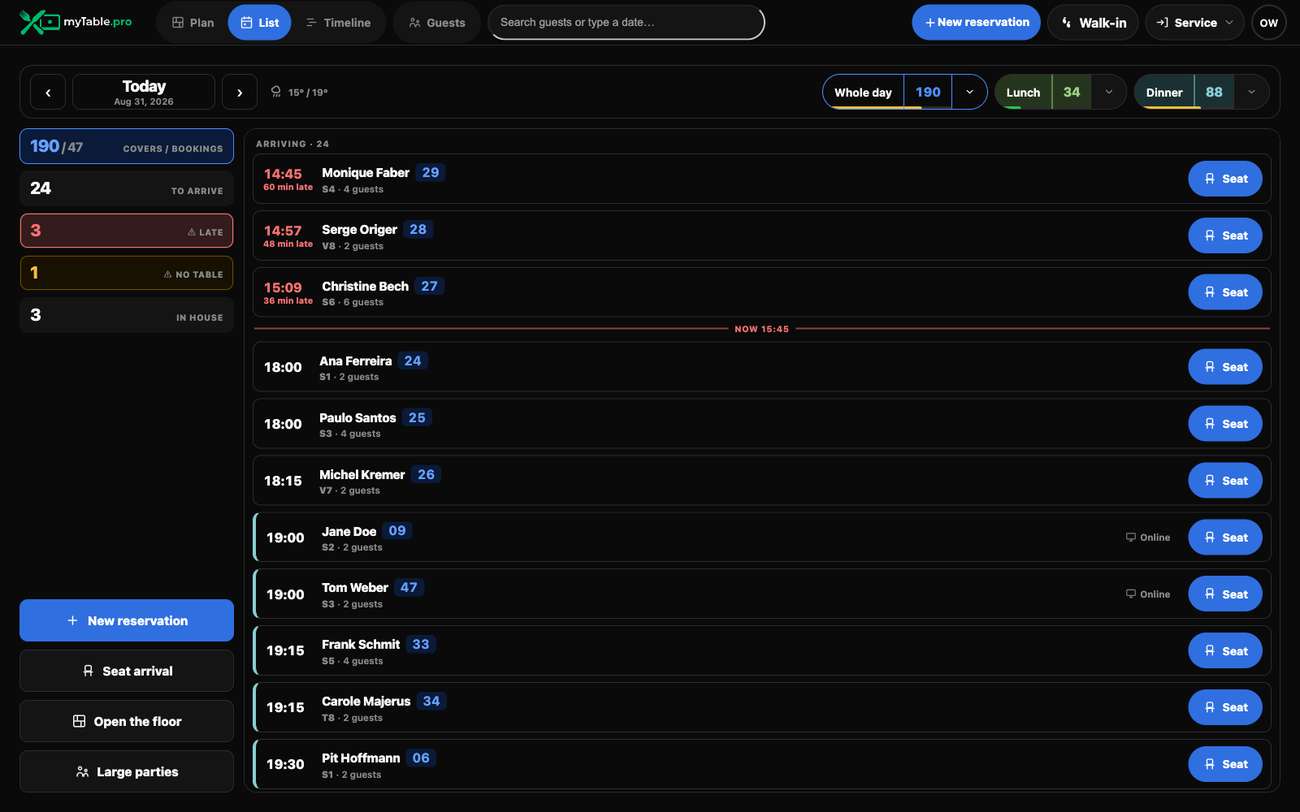
Task: Focus the guest search field
Action: (x=626, y=22)
